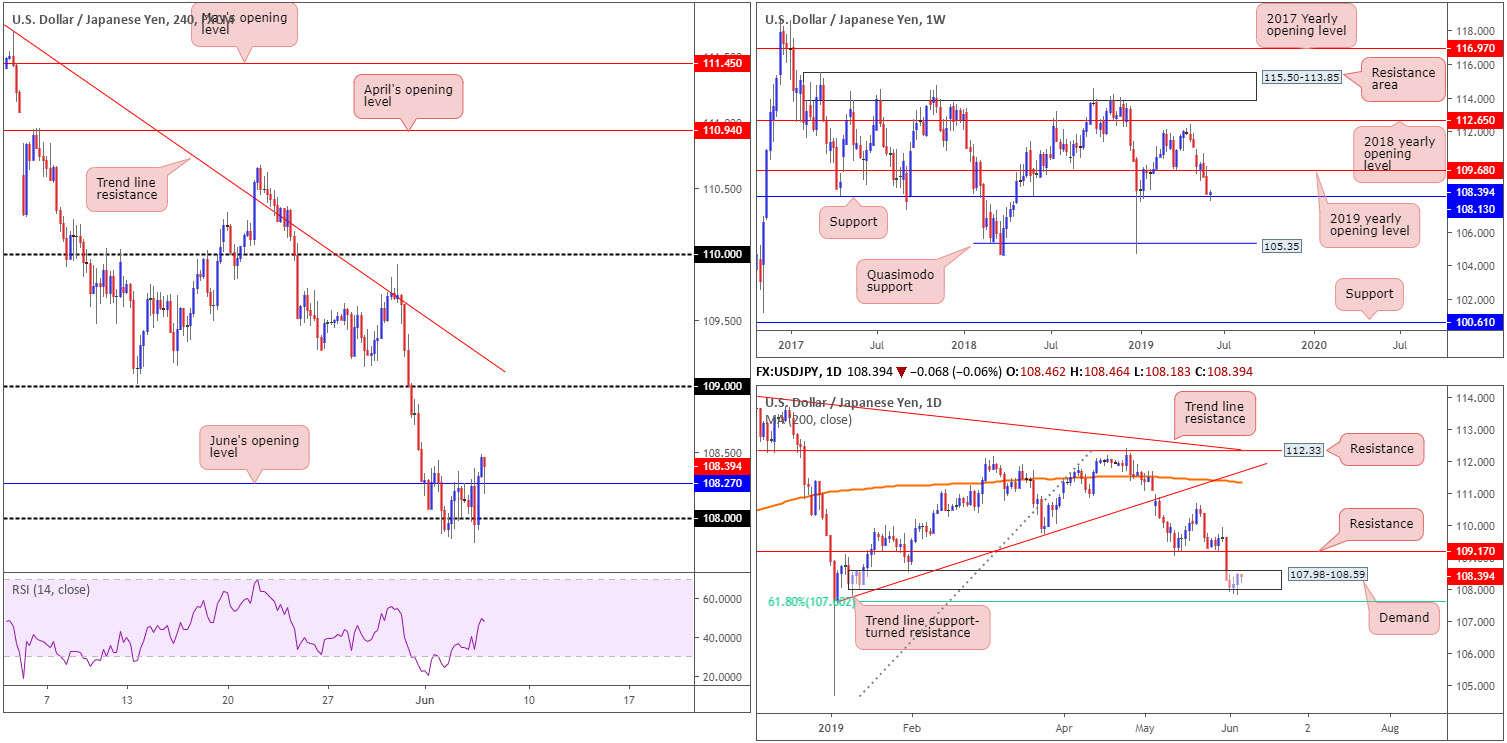Click the blue 108.130 price label
The height and width of the screenshot is (743, 1507).
(x=1477, y=208)
